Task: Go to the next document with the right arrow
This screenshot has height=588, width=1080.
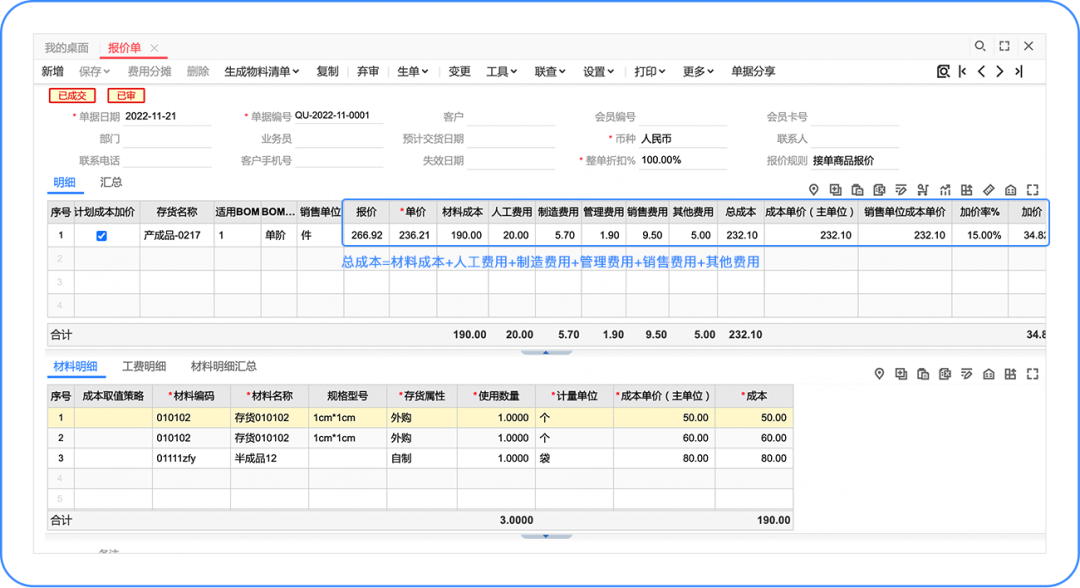Action: coord(999,71)
